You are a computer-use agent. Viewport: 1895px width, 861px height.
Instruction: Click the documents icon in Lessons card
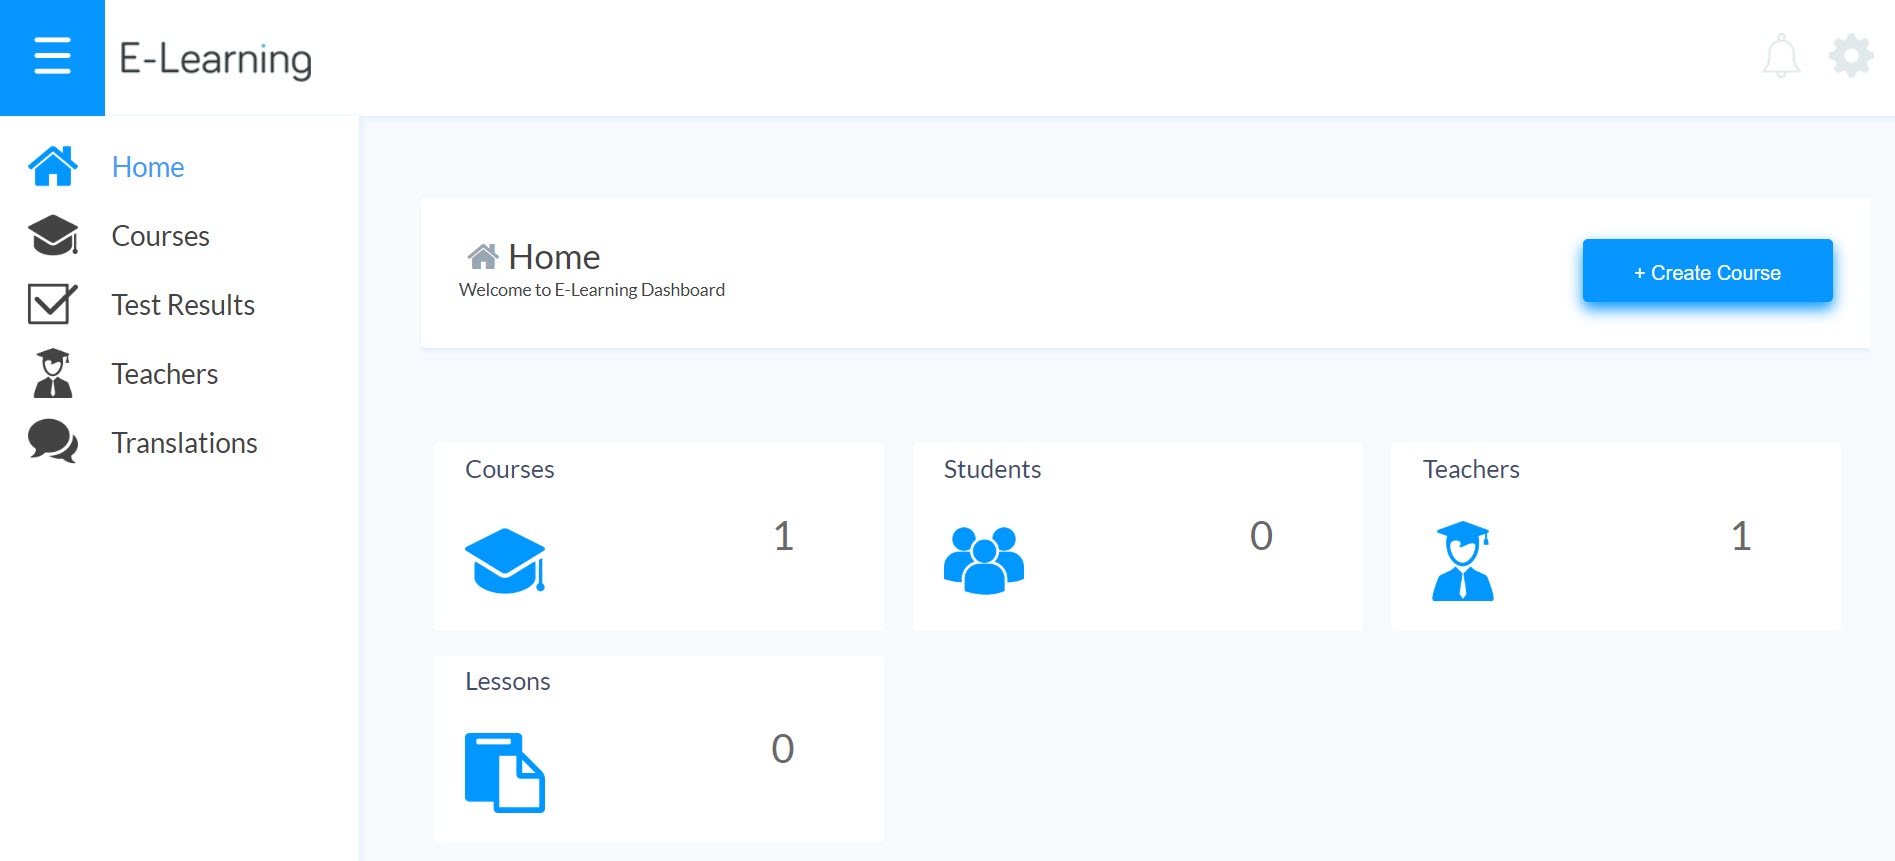pyautogui.click(x=505, y=773)
